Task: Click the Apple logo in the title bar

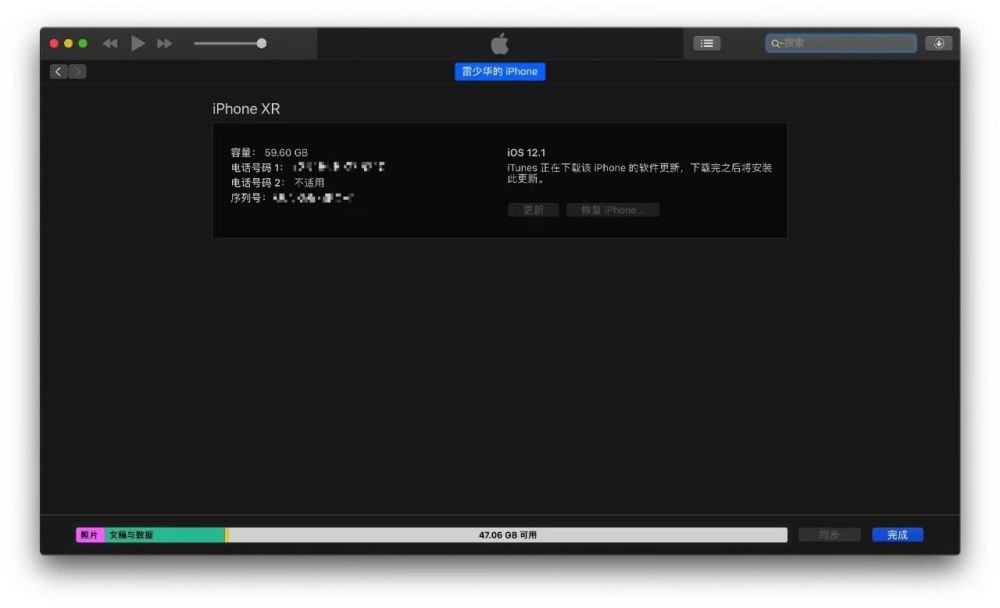Action: (500, 42)
